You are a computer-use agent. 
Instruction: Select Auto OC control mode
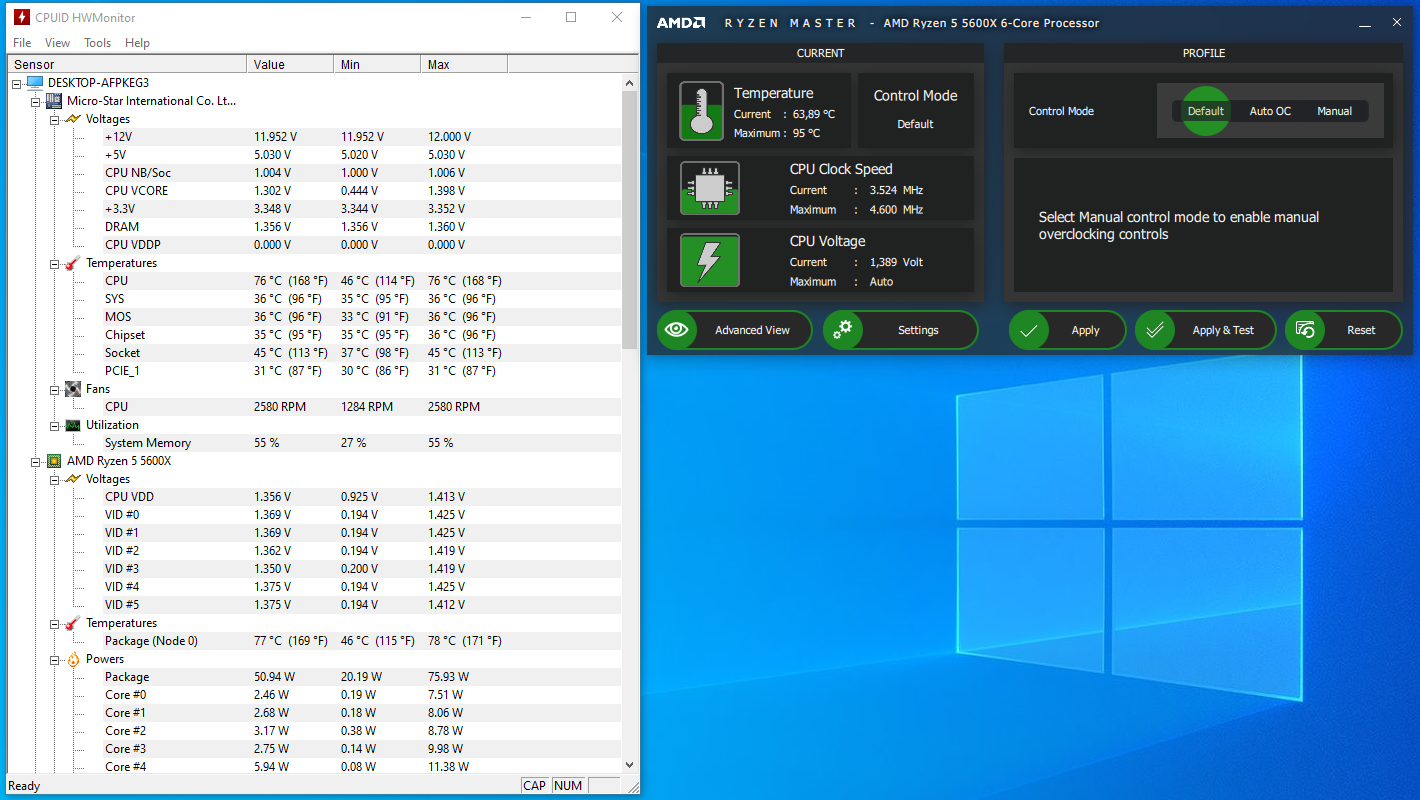click(x=1270, y=111)
